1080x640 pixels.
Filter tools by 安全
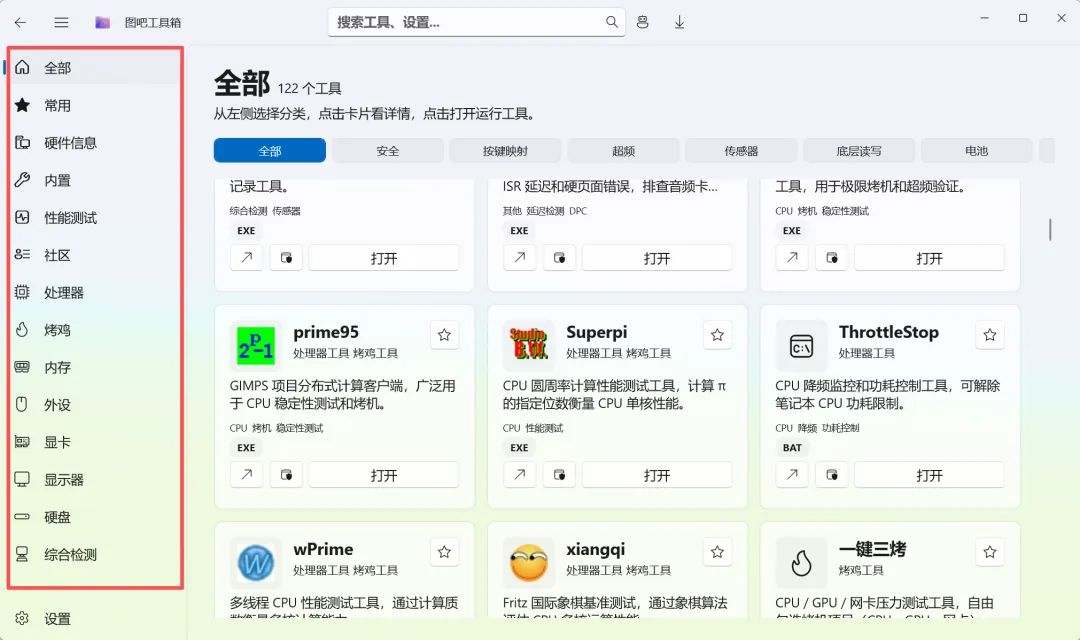pos(388,151)
